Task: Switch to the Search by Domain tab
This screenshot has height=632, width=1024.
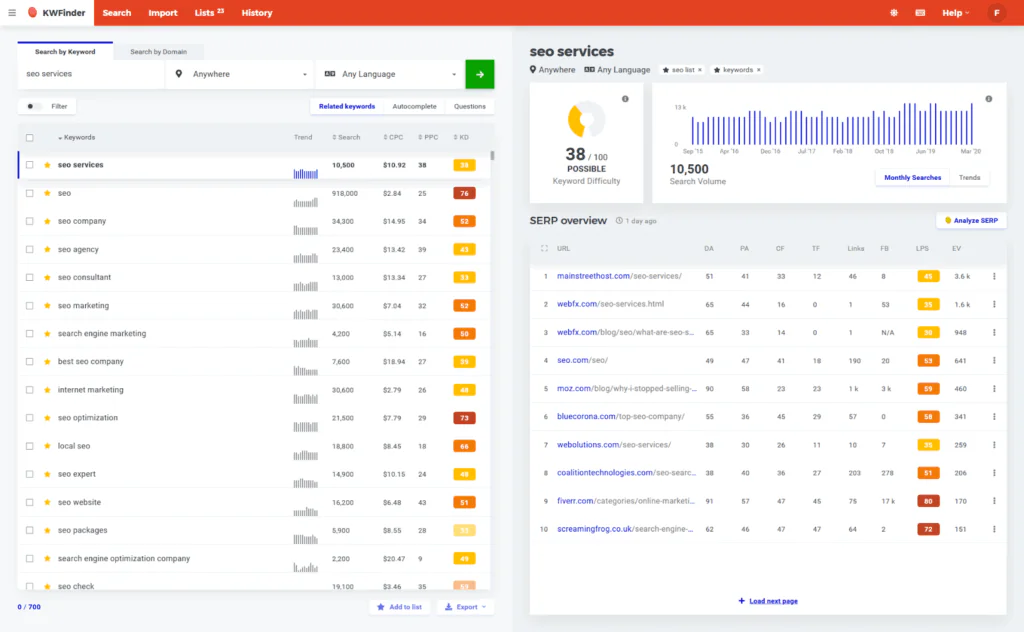Action: click(x=160, y=49)
